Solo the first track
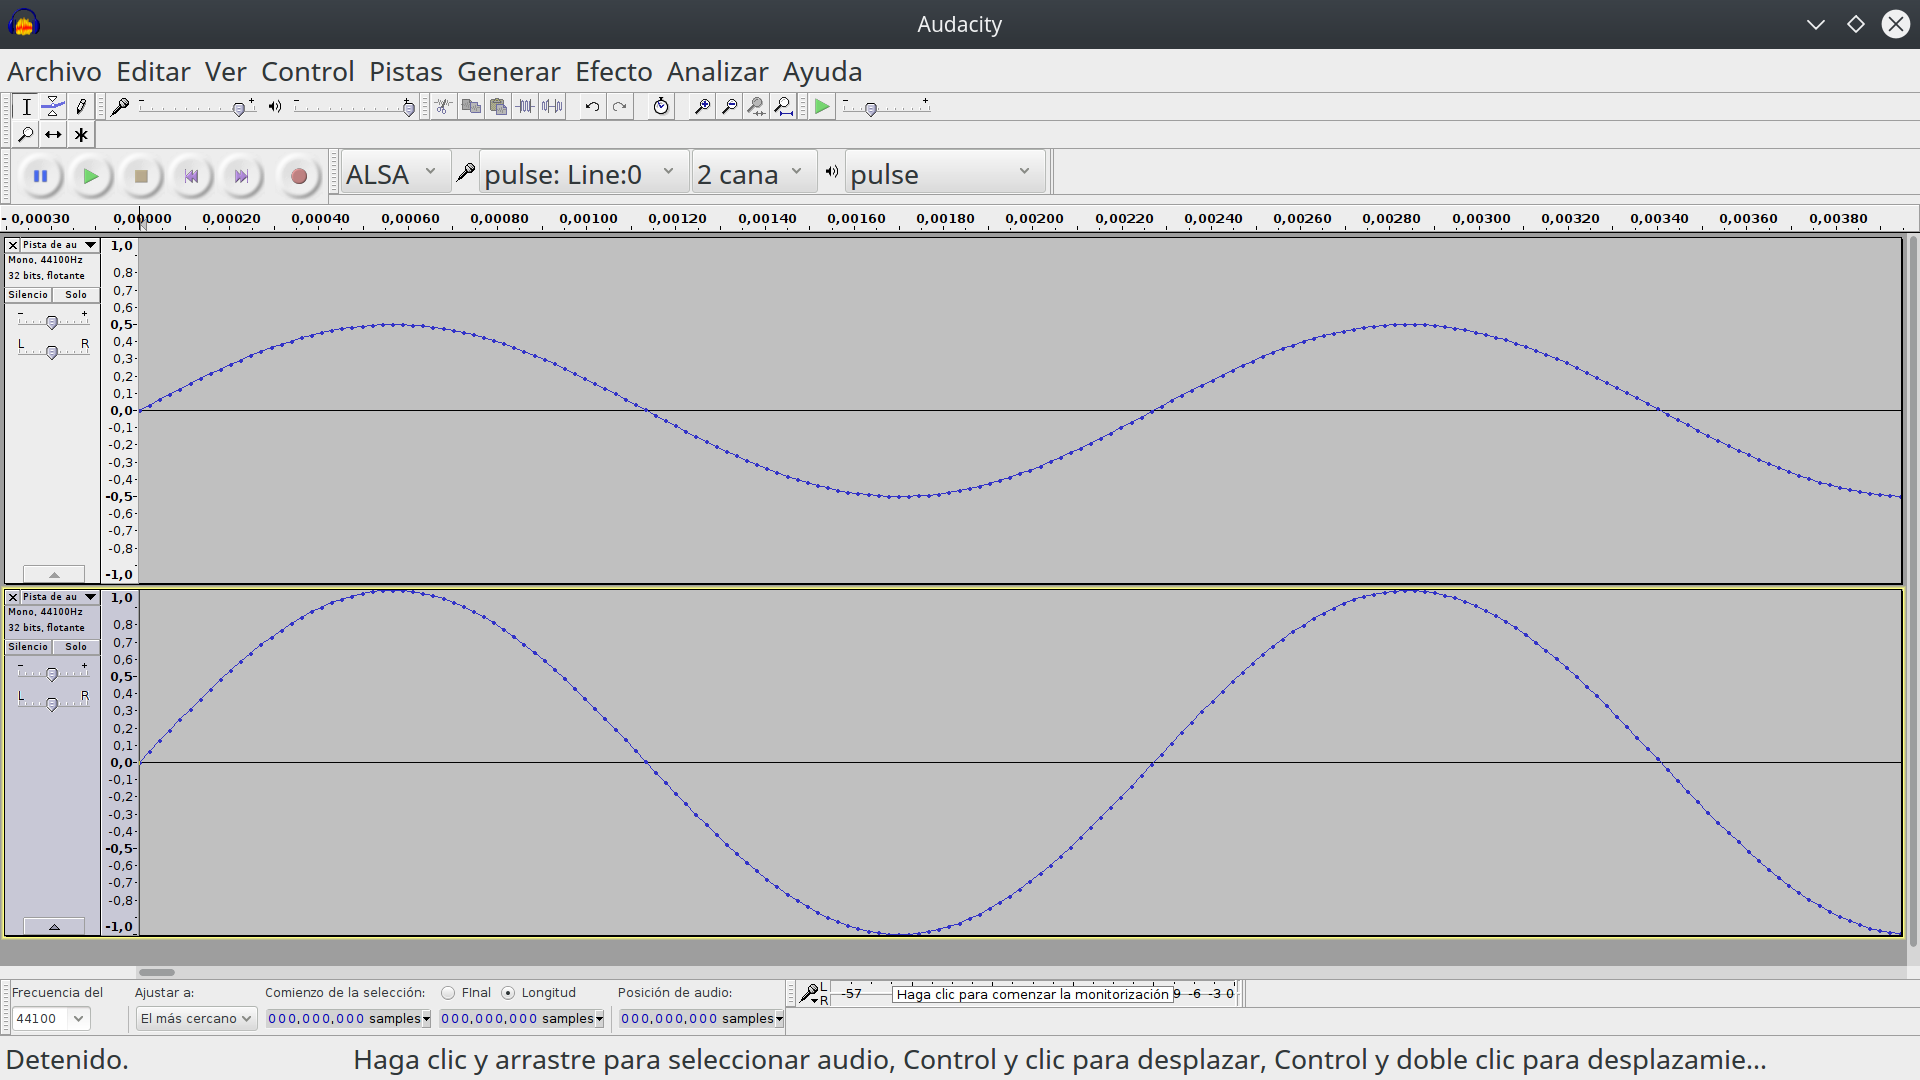The width and height of the screenshot is (1920, 1080). [76, 295]
